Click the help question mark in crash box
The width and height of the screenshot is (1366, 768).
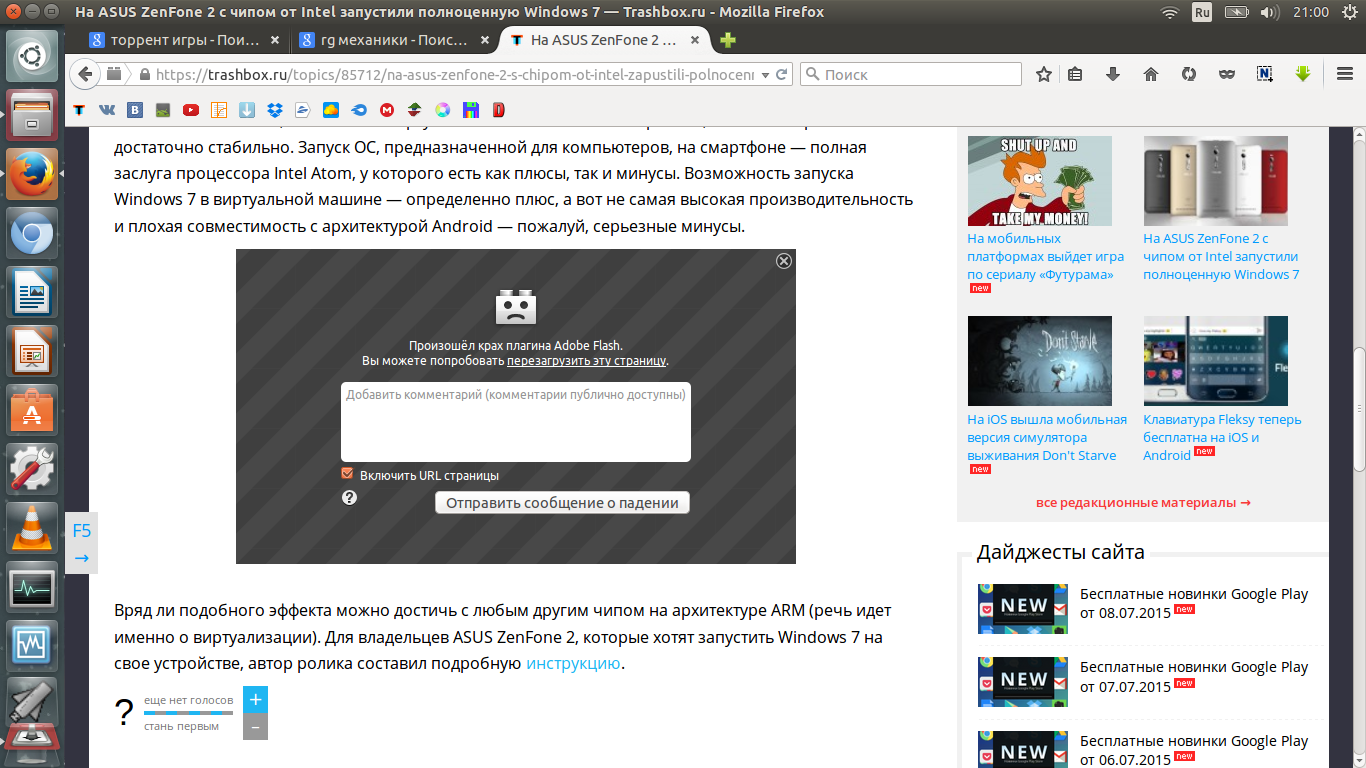(349, 497)
